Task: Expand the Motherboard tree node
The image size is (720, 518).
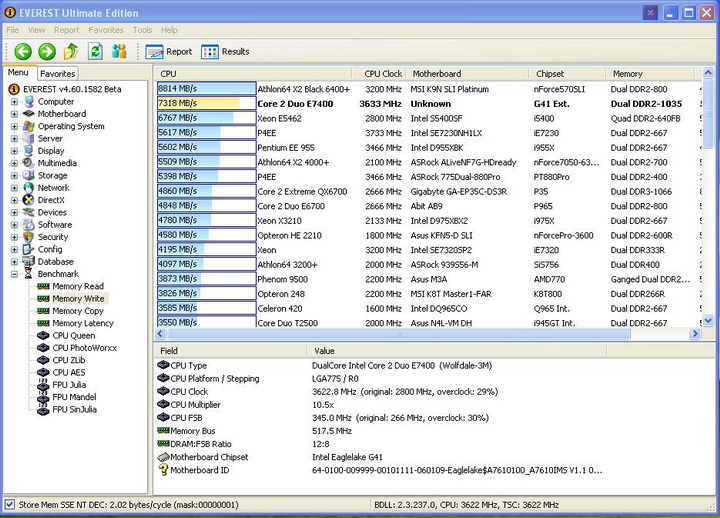Action: click(14, 114)
